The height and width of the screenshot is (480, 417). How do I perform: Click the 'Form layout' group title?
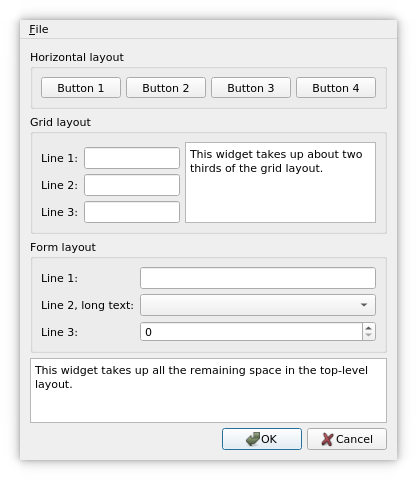63,247
